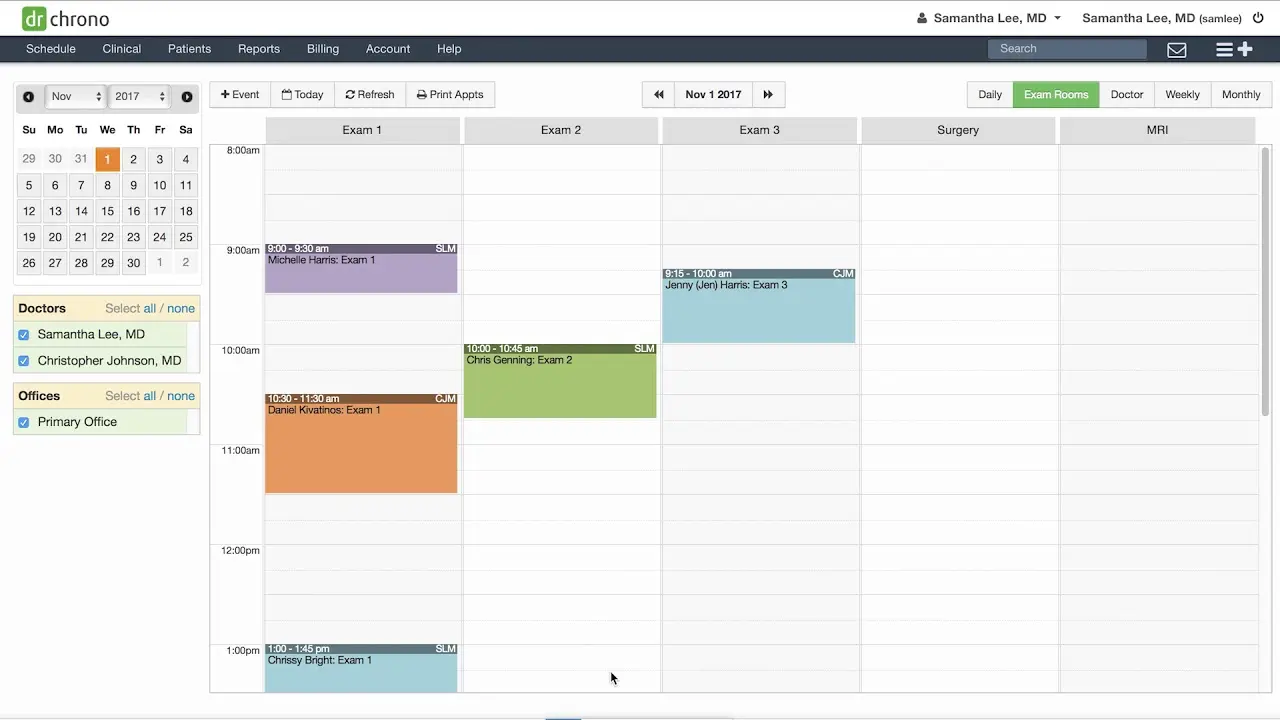Viewport: 1280px width, 720px height.
Task: Select October 31 in mini calendar
Action: pos(81,159)
